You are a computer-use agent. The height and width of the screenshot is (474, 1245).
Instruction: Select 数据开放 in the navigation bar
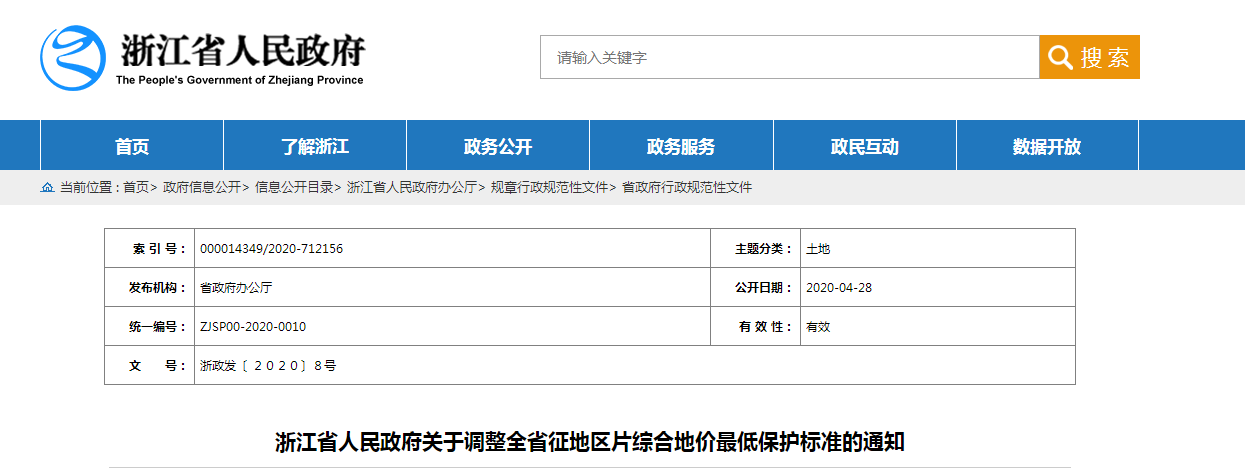pos(1047,147)
